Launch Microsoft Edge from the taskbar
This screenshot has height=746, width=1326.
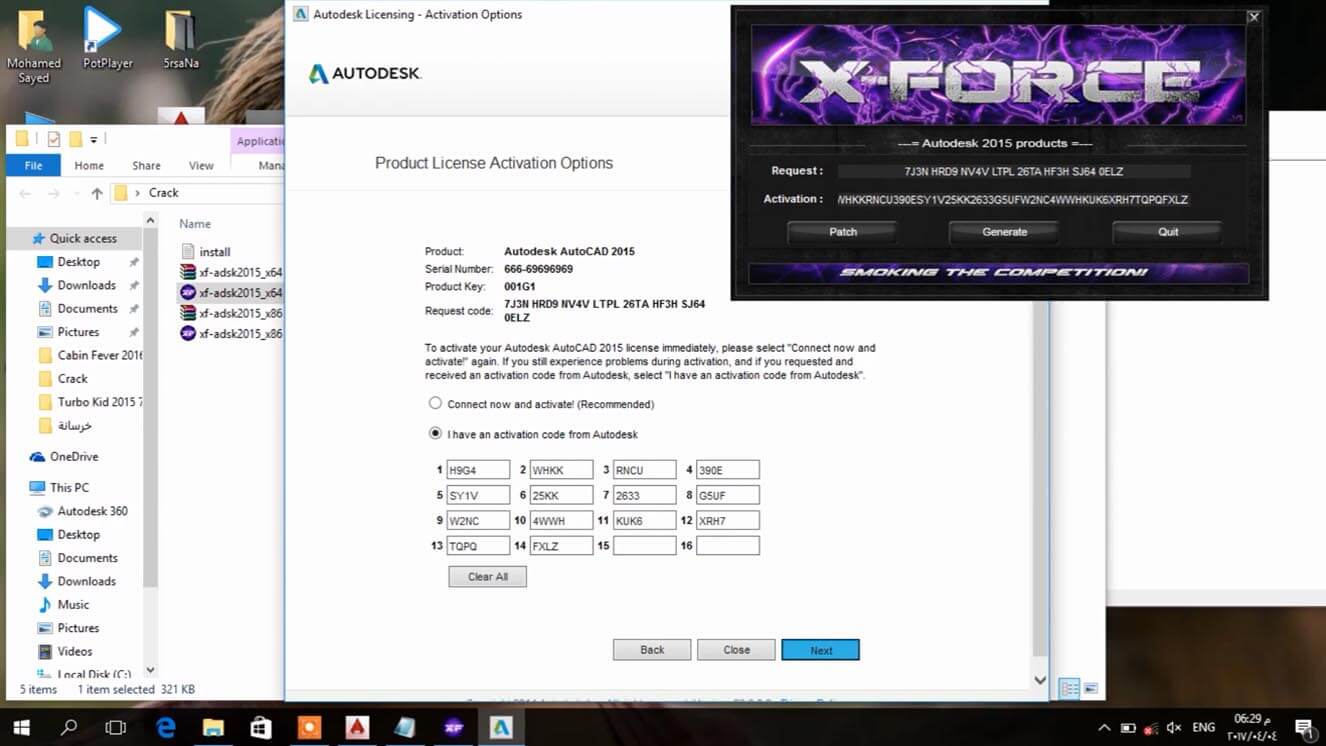tap(165, 728)
